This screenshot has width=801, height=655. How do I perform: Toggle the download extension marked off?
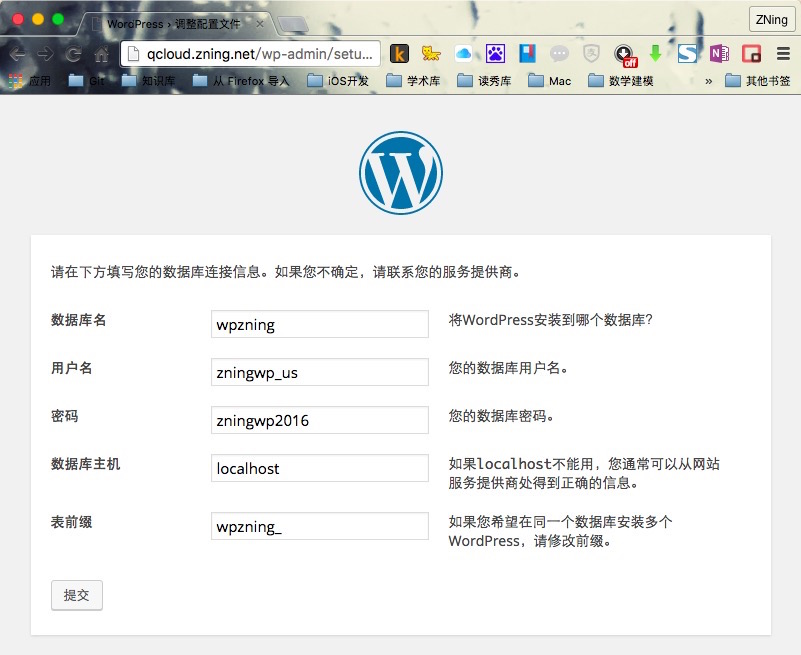[x=625, y=55]
